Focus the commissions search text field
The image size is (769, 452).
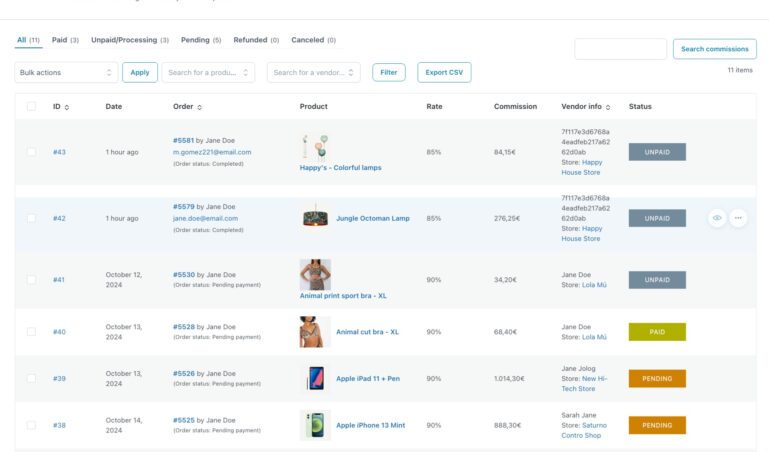click(620, 49)
